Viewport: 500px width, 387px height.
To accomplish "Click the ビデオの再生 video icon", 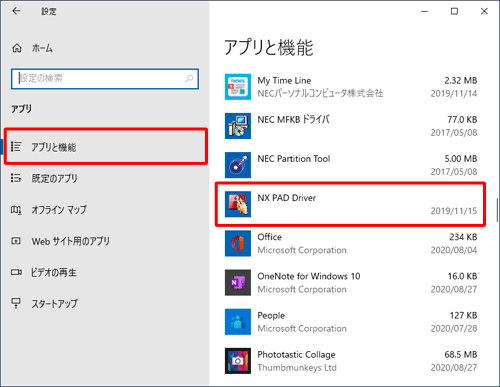I will pos(16,272).
